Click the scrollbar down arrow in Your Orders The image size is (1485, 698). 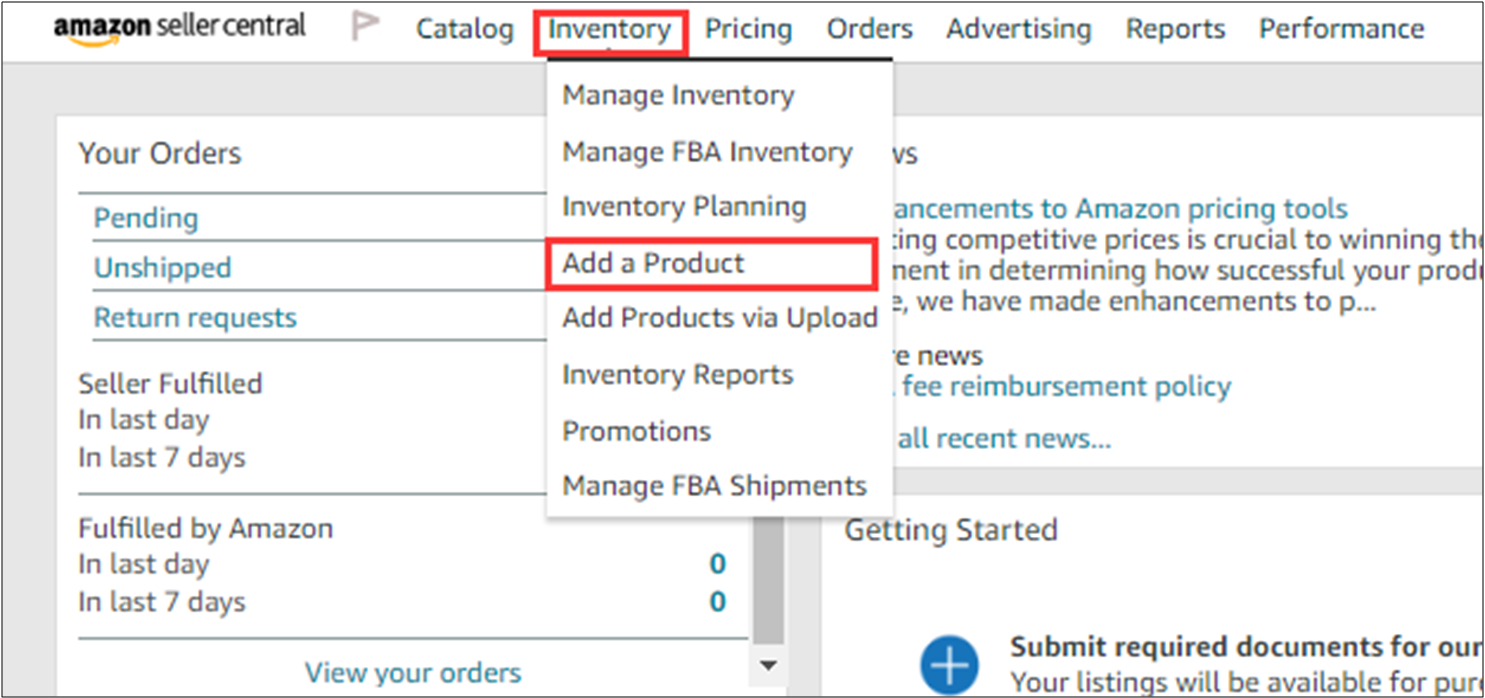768,664
